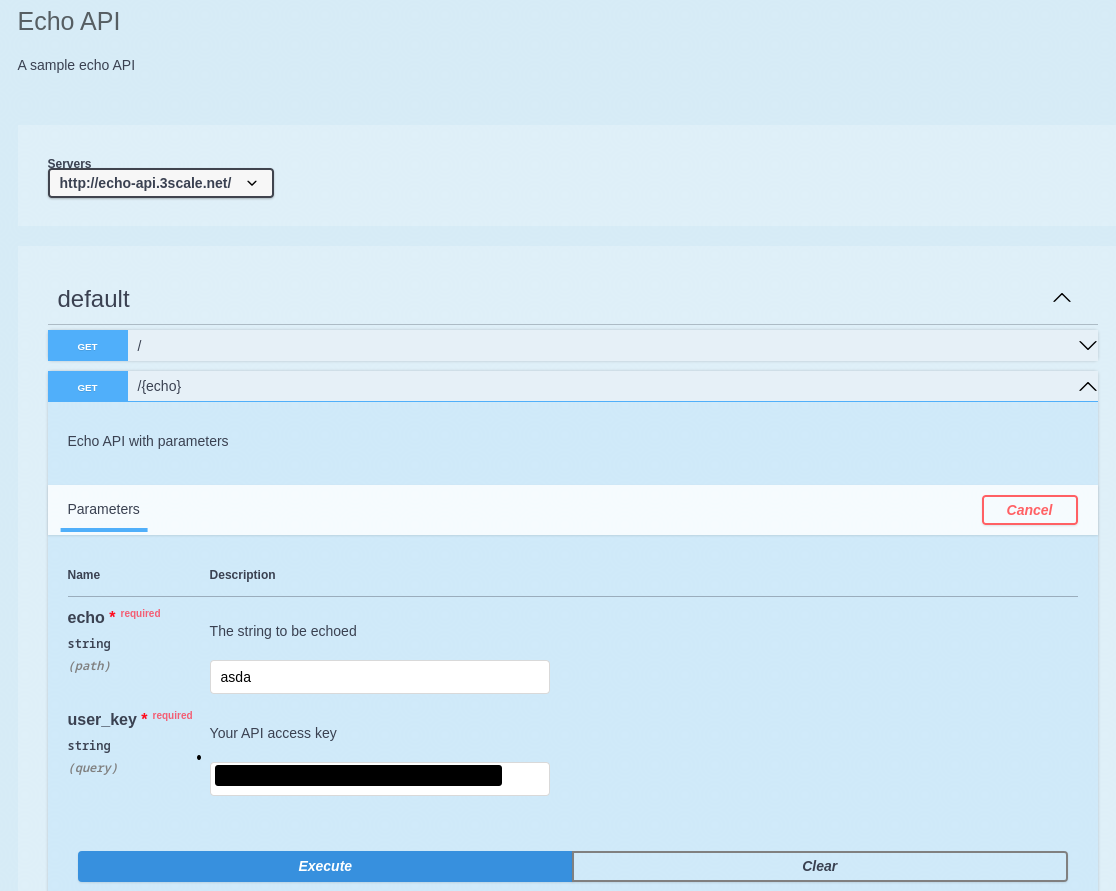This screenshot has height=891, width=1116.
Task: Collapse the GET /{echo} endpoint chevron
Action: [1087, 386]
